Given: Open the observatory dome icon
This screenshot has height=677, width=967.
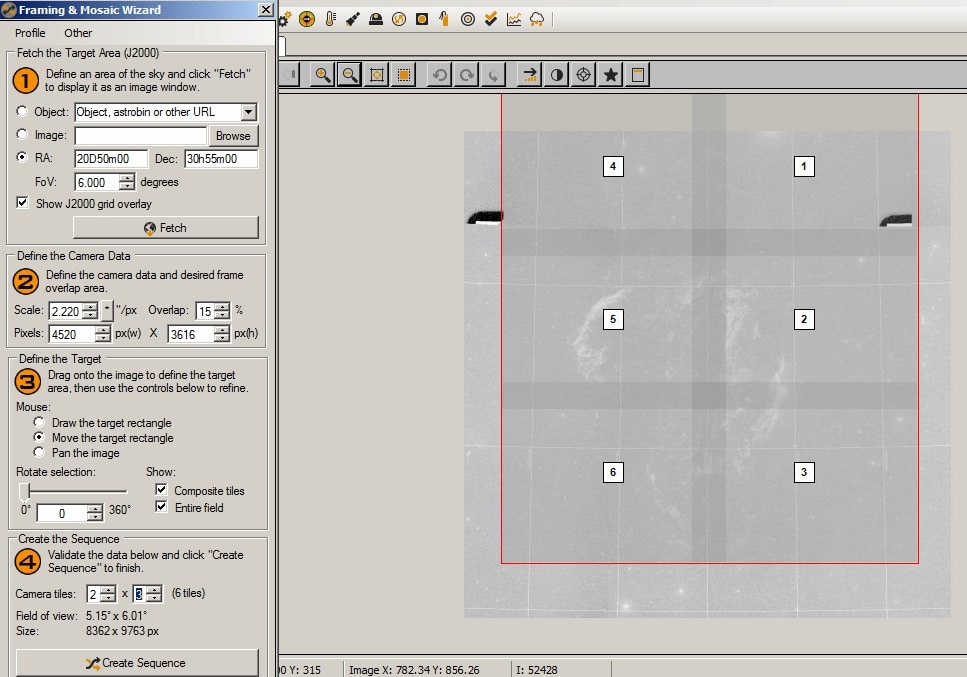Looking at the screenshot, I should pos(376,19).
